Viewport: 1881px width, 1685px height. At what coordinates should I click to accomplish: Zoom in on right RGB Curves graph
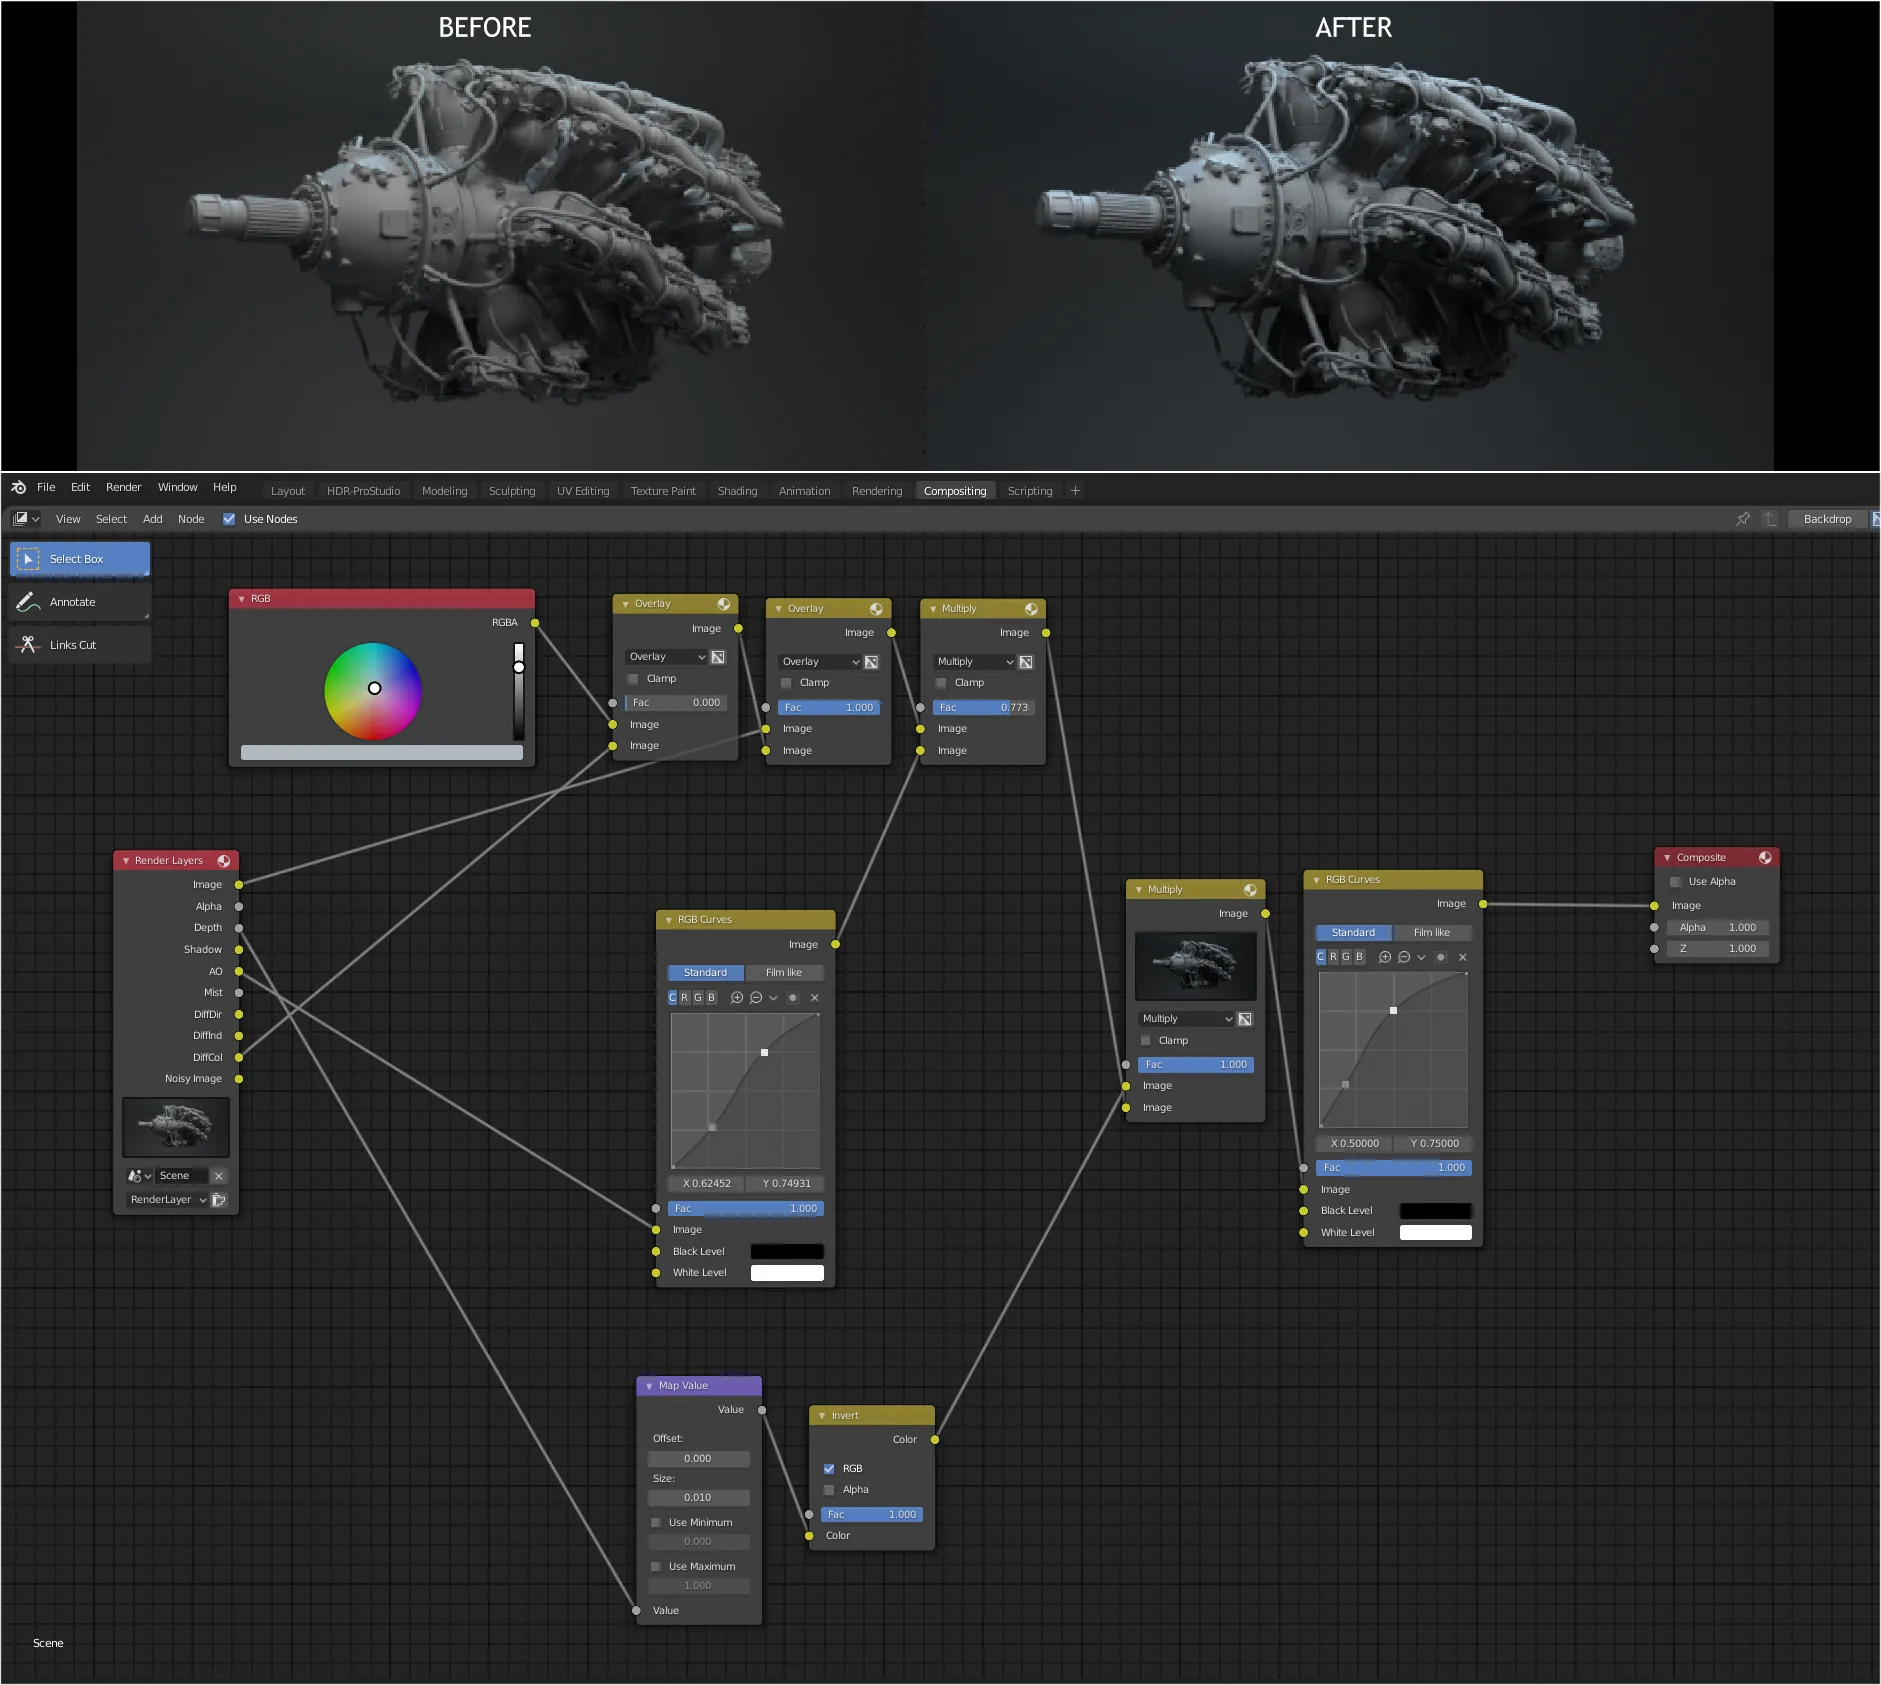pos(1385,957)
